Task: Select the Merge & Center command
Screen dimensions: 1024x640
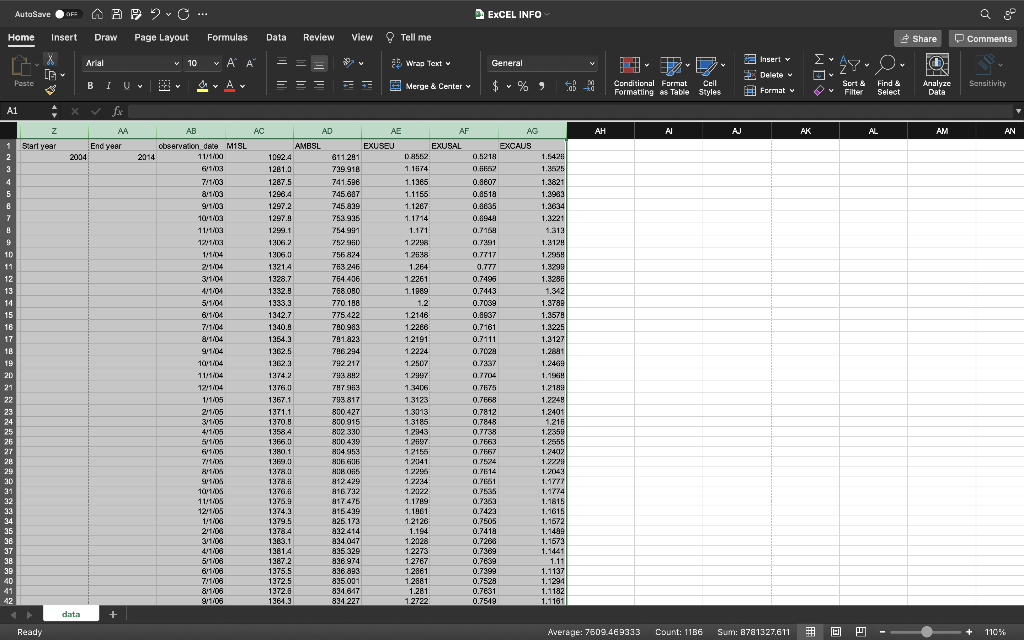Action: [x=430, y=86]
